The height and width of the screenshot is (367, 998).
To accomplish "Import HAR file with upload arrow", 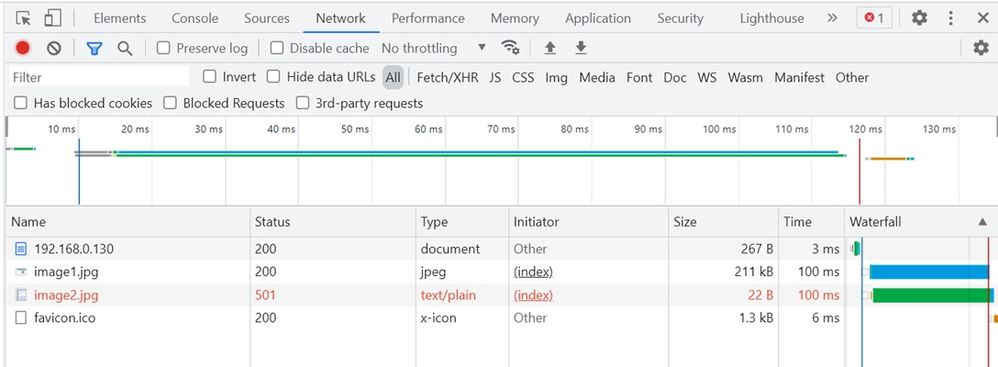I will pyautogui.click(x=550, y=48).
